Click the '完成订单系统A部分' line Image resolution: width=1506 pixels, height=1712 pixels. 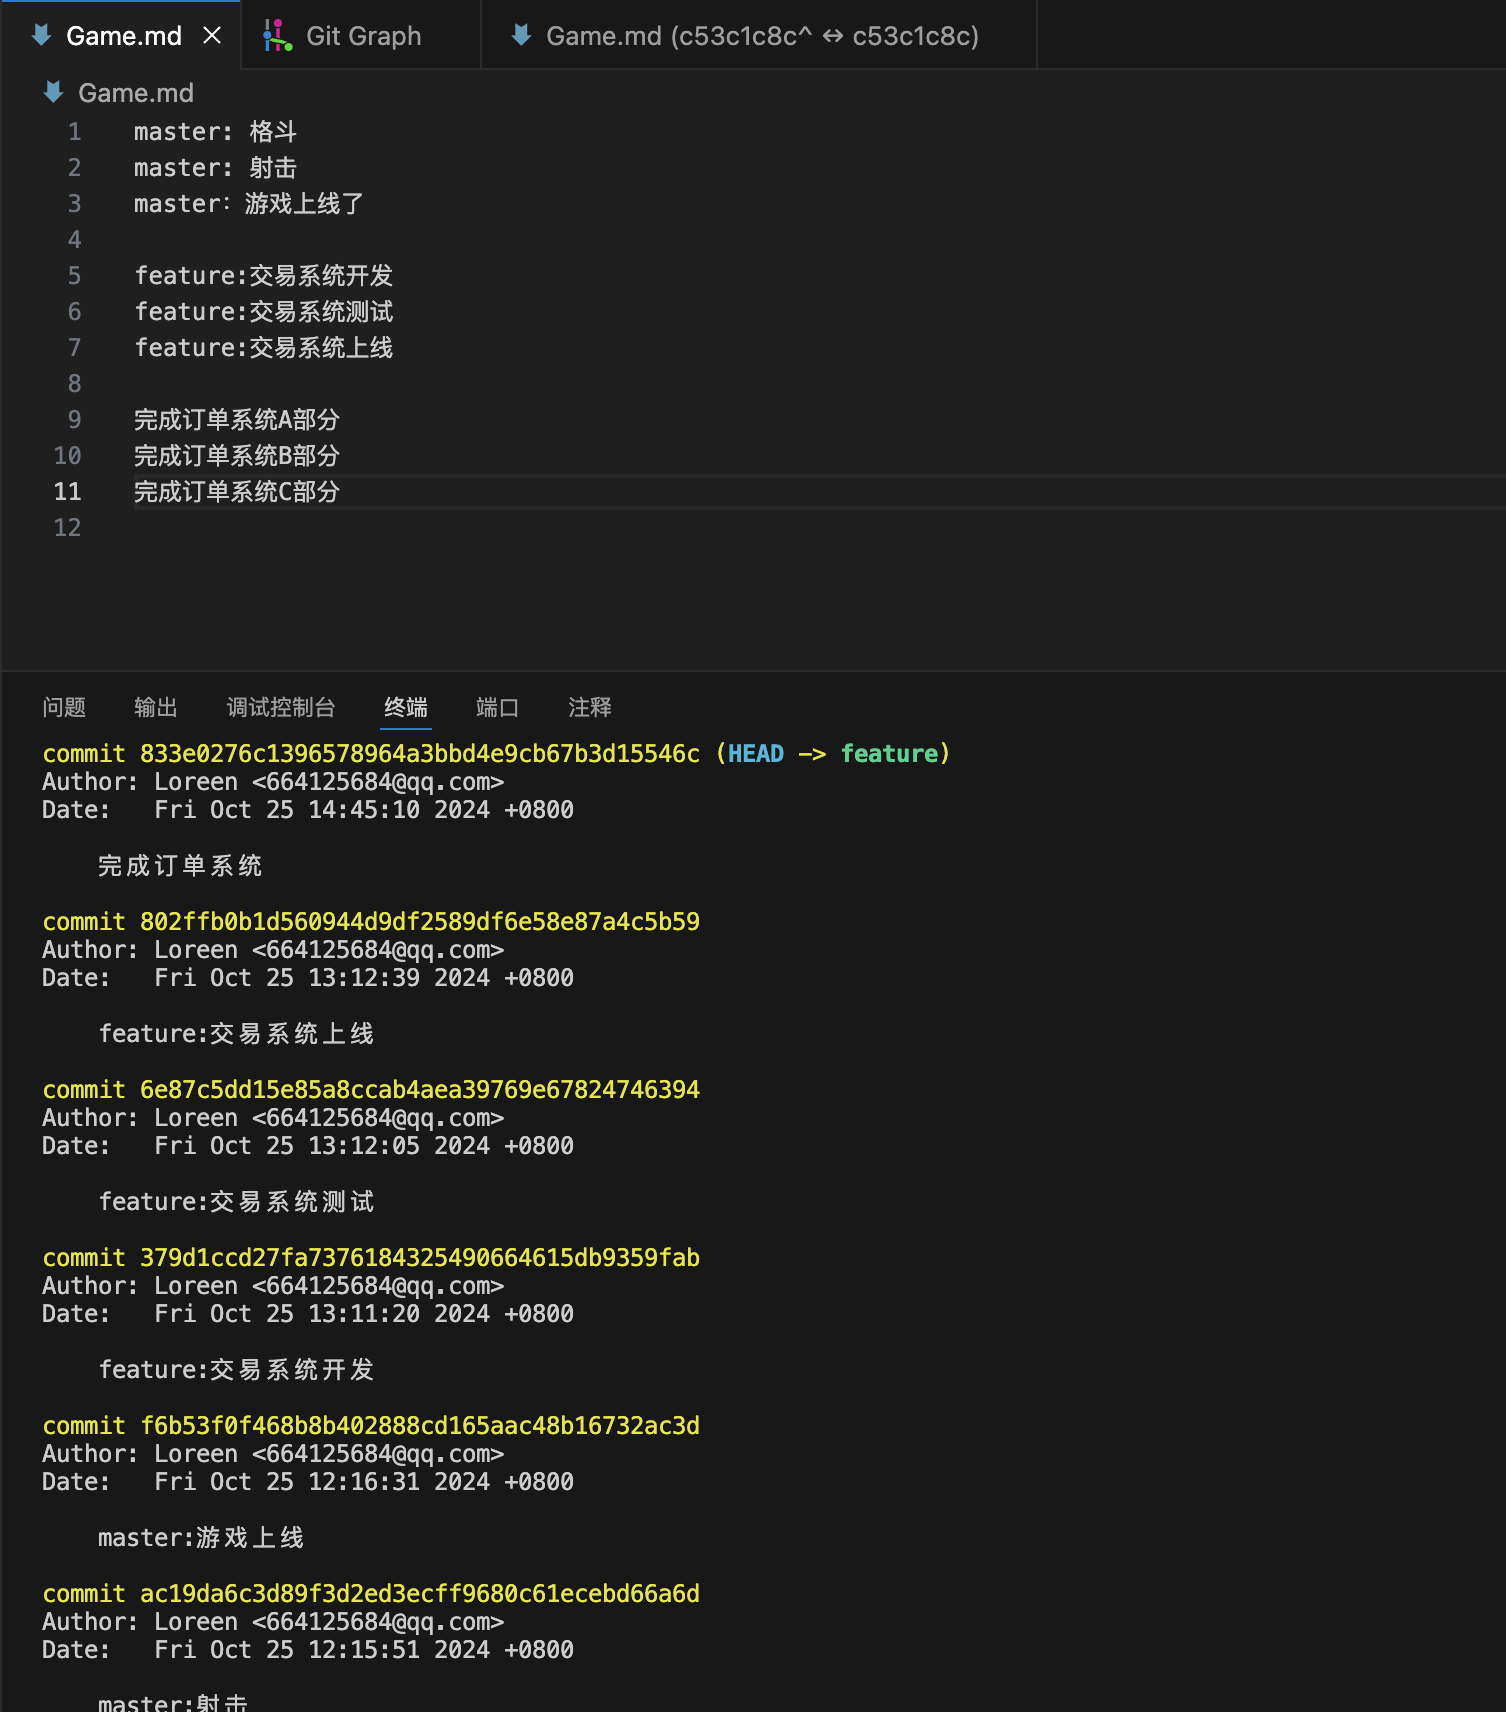(237, 420)
